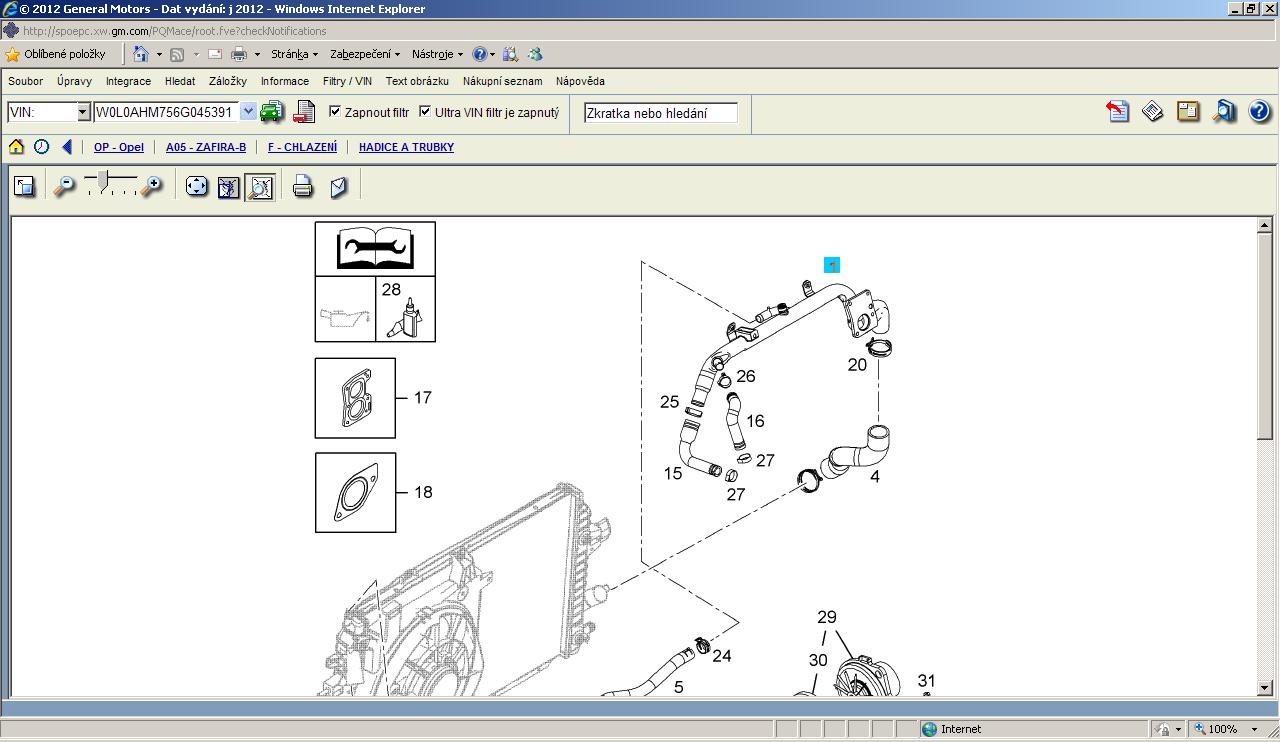Open the browser 'Stránka' dropdown menu

point(294,54)
